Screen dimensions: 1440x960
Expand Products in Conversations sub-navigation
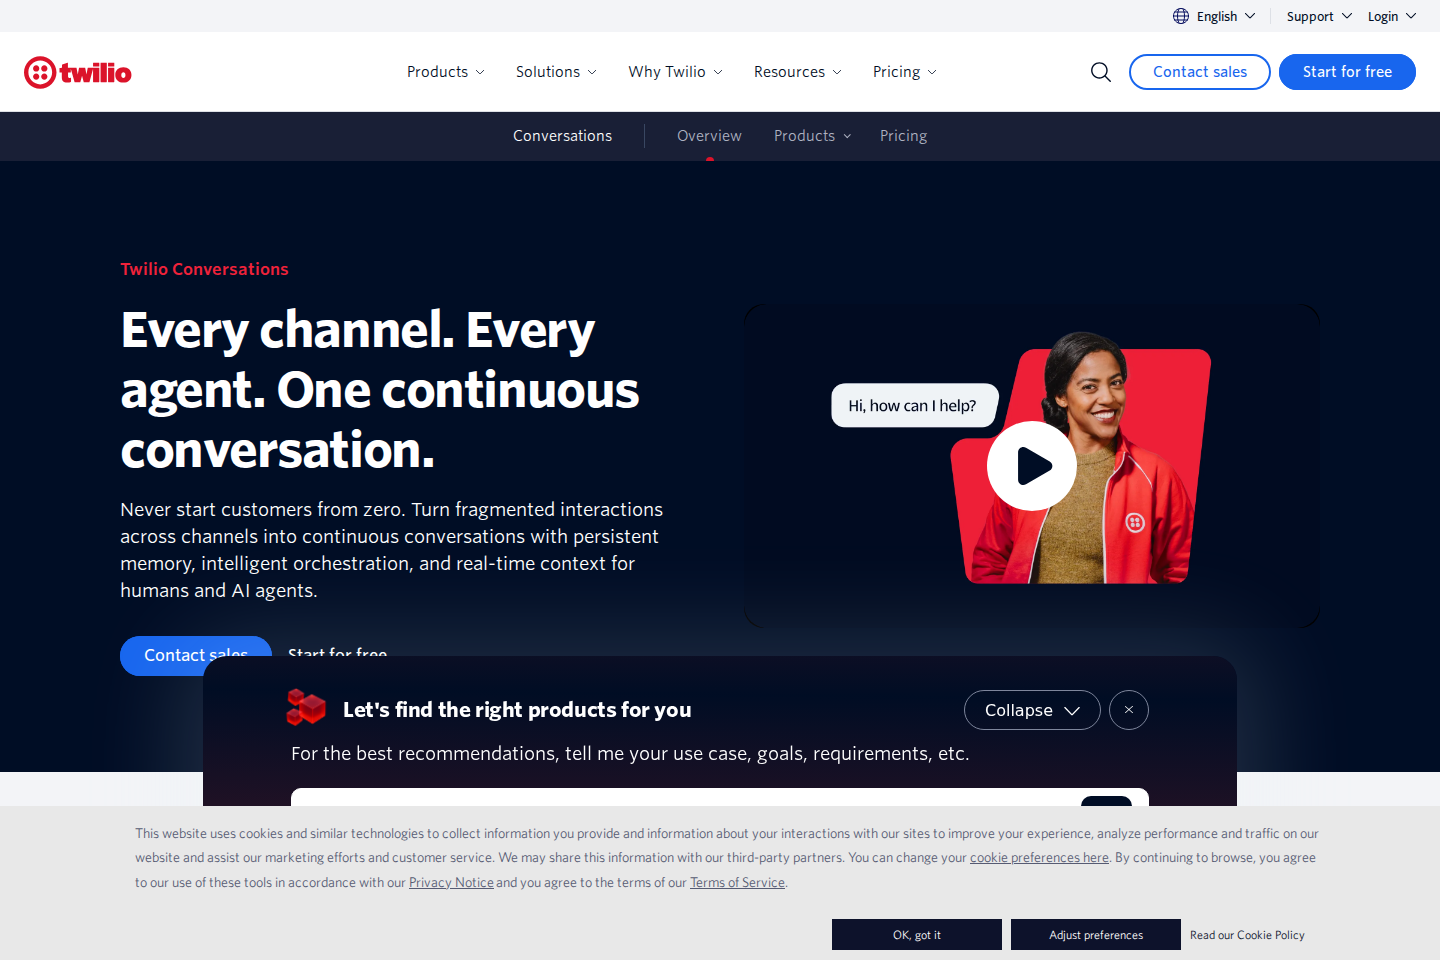click(812, 136)
